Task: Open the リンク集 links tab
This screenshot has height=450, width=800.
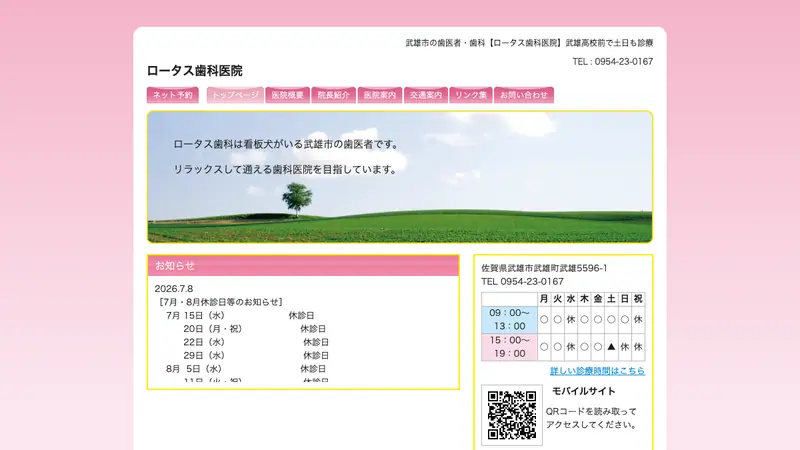Action: [x=470, y=95]
